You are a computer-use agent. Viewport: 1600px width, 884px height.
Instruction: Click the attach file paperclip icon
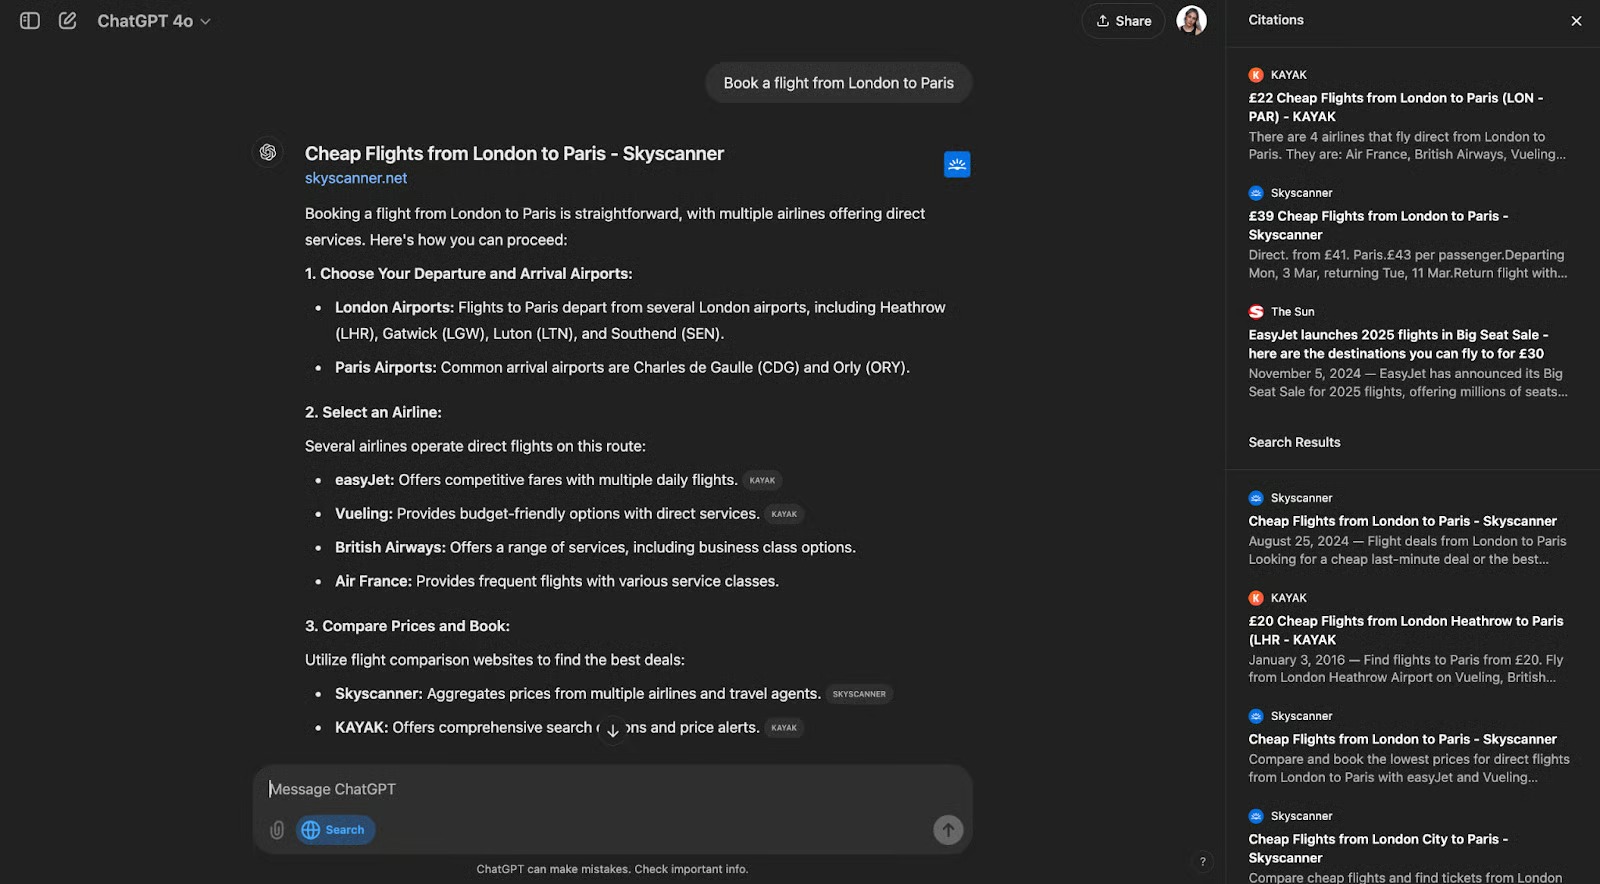click(x=277, y=830)
